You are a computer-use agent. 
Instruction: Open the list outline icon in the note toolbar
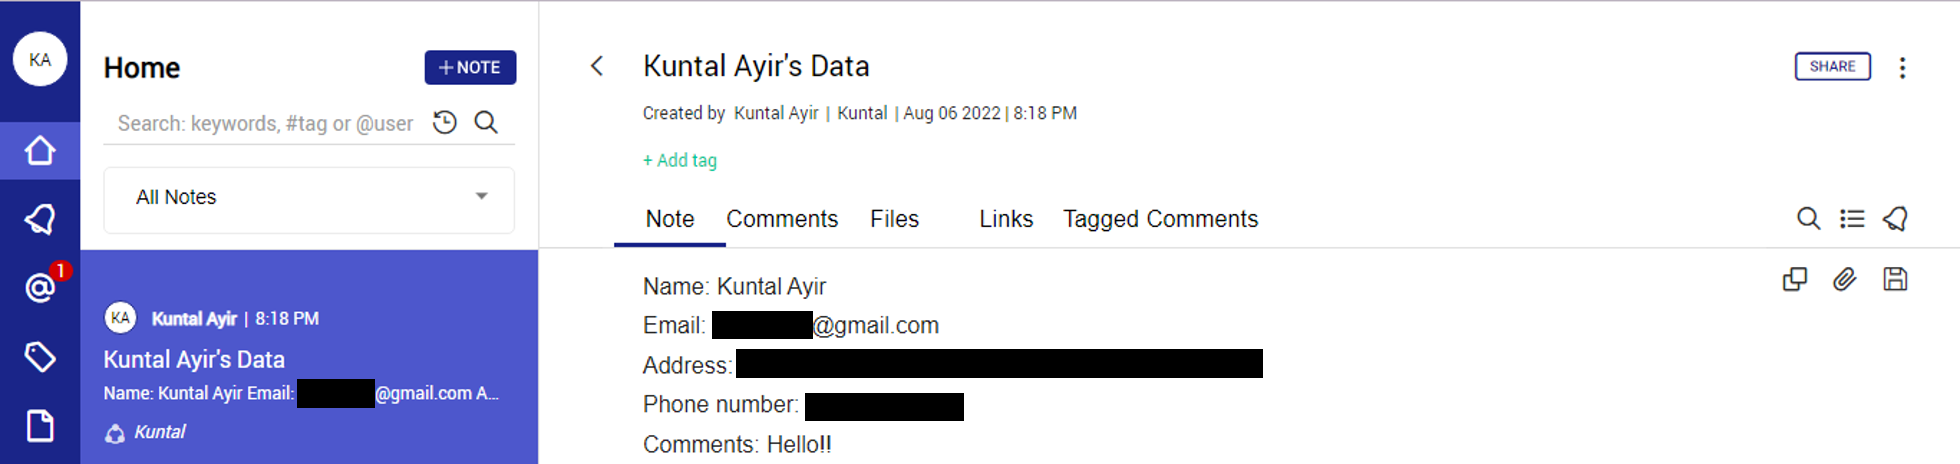click(x=1852, y=218)
